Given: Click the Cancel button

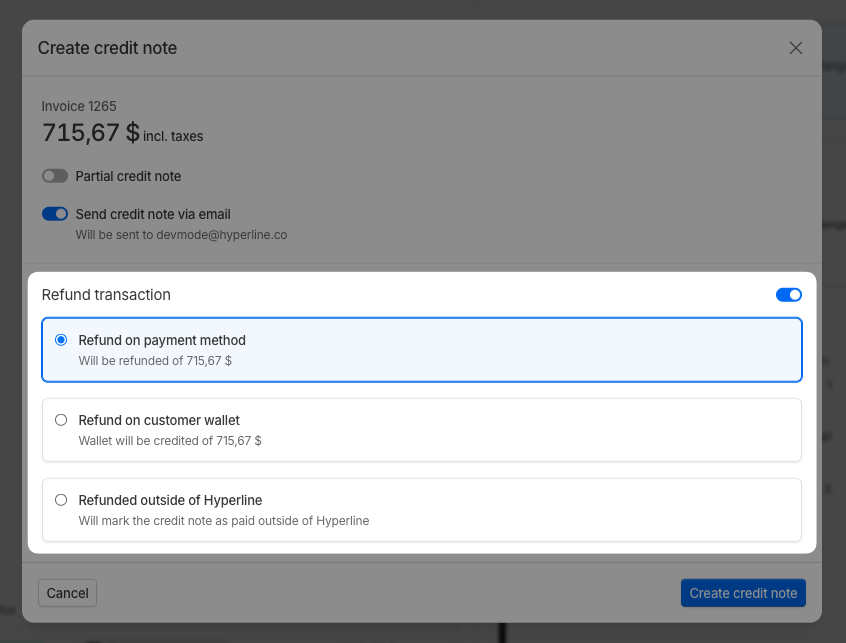Looking at the screenshot, I should [x=67, y=592].
